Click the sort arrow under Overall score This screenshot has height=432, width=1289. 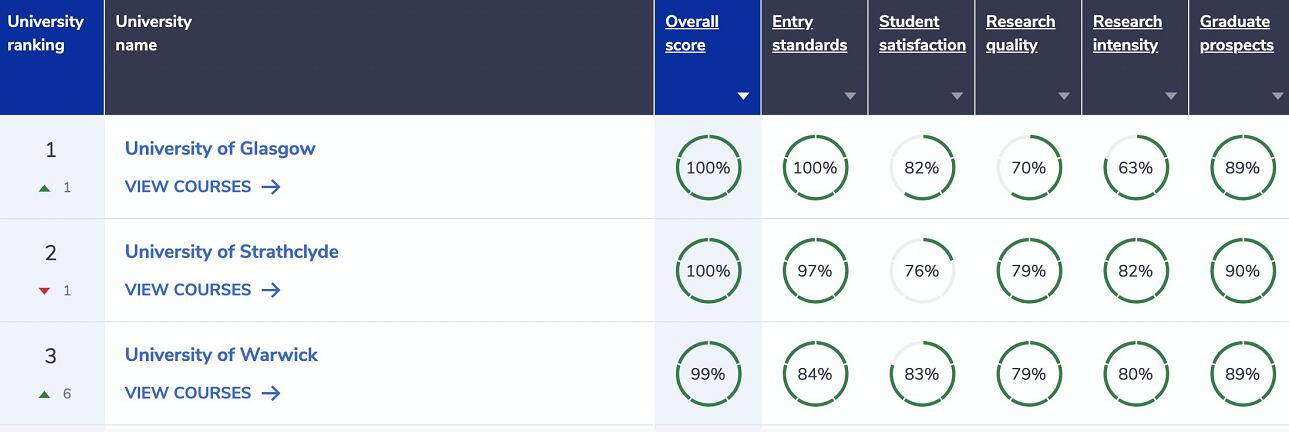point(743,97)
